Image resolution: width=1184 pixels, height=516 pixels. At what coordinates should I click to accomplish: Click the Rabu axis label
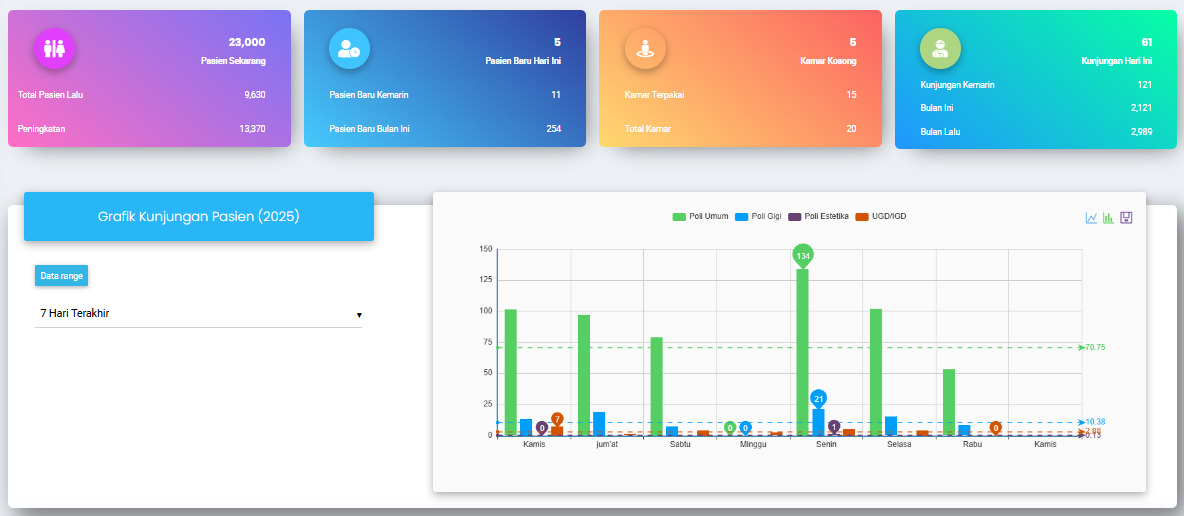pos(973,444)
